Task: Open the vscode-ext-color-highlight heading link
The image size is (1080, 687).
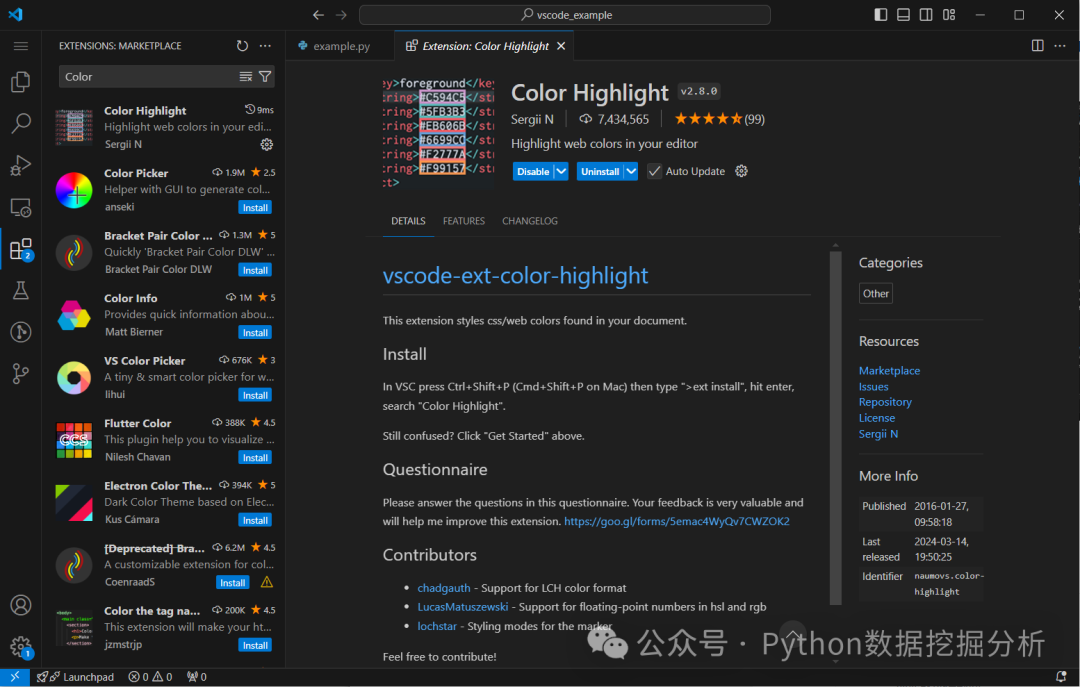Action: tap(515, 276)
